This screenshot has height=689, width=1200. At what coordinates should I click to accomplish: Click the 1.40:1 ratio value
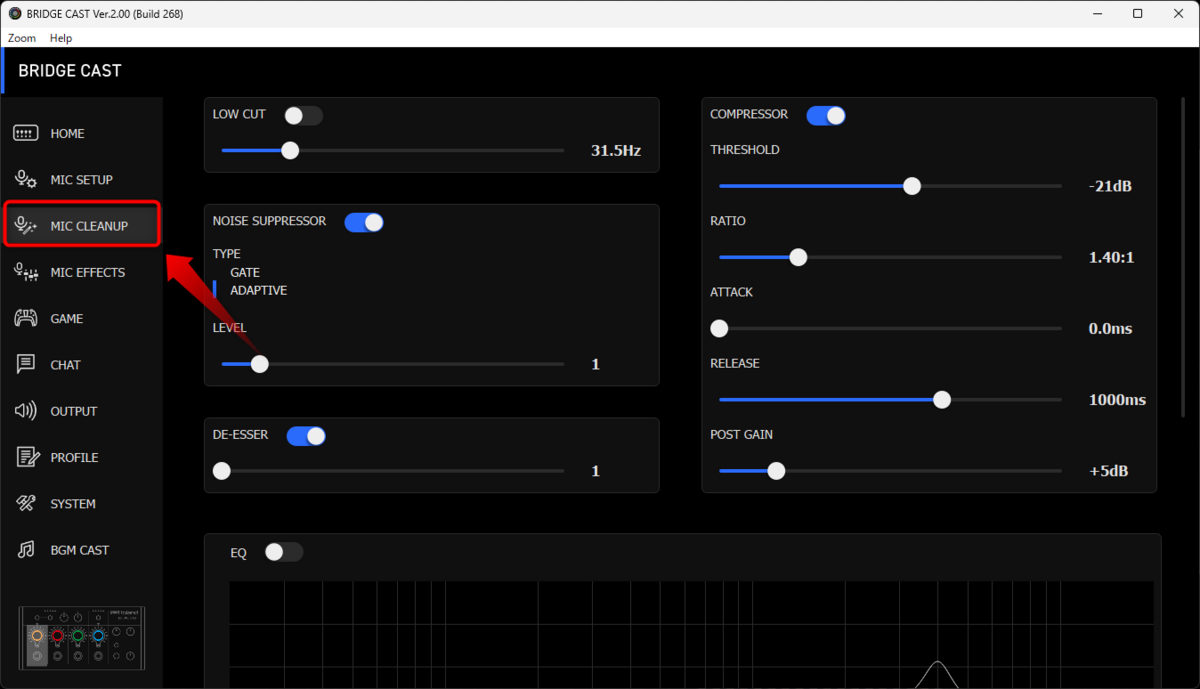coord(1112,257)
